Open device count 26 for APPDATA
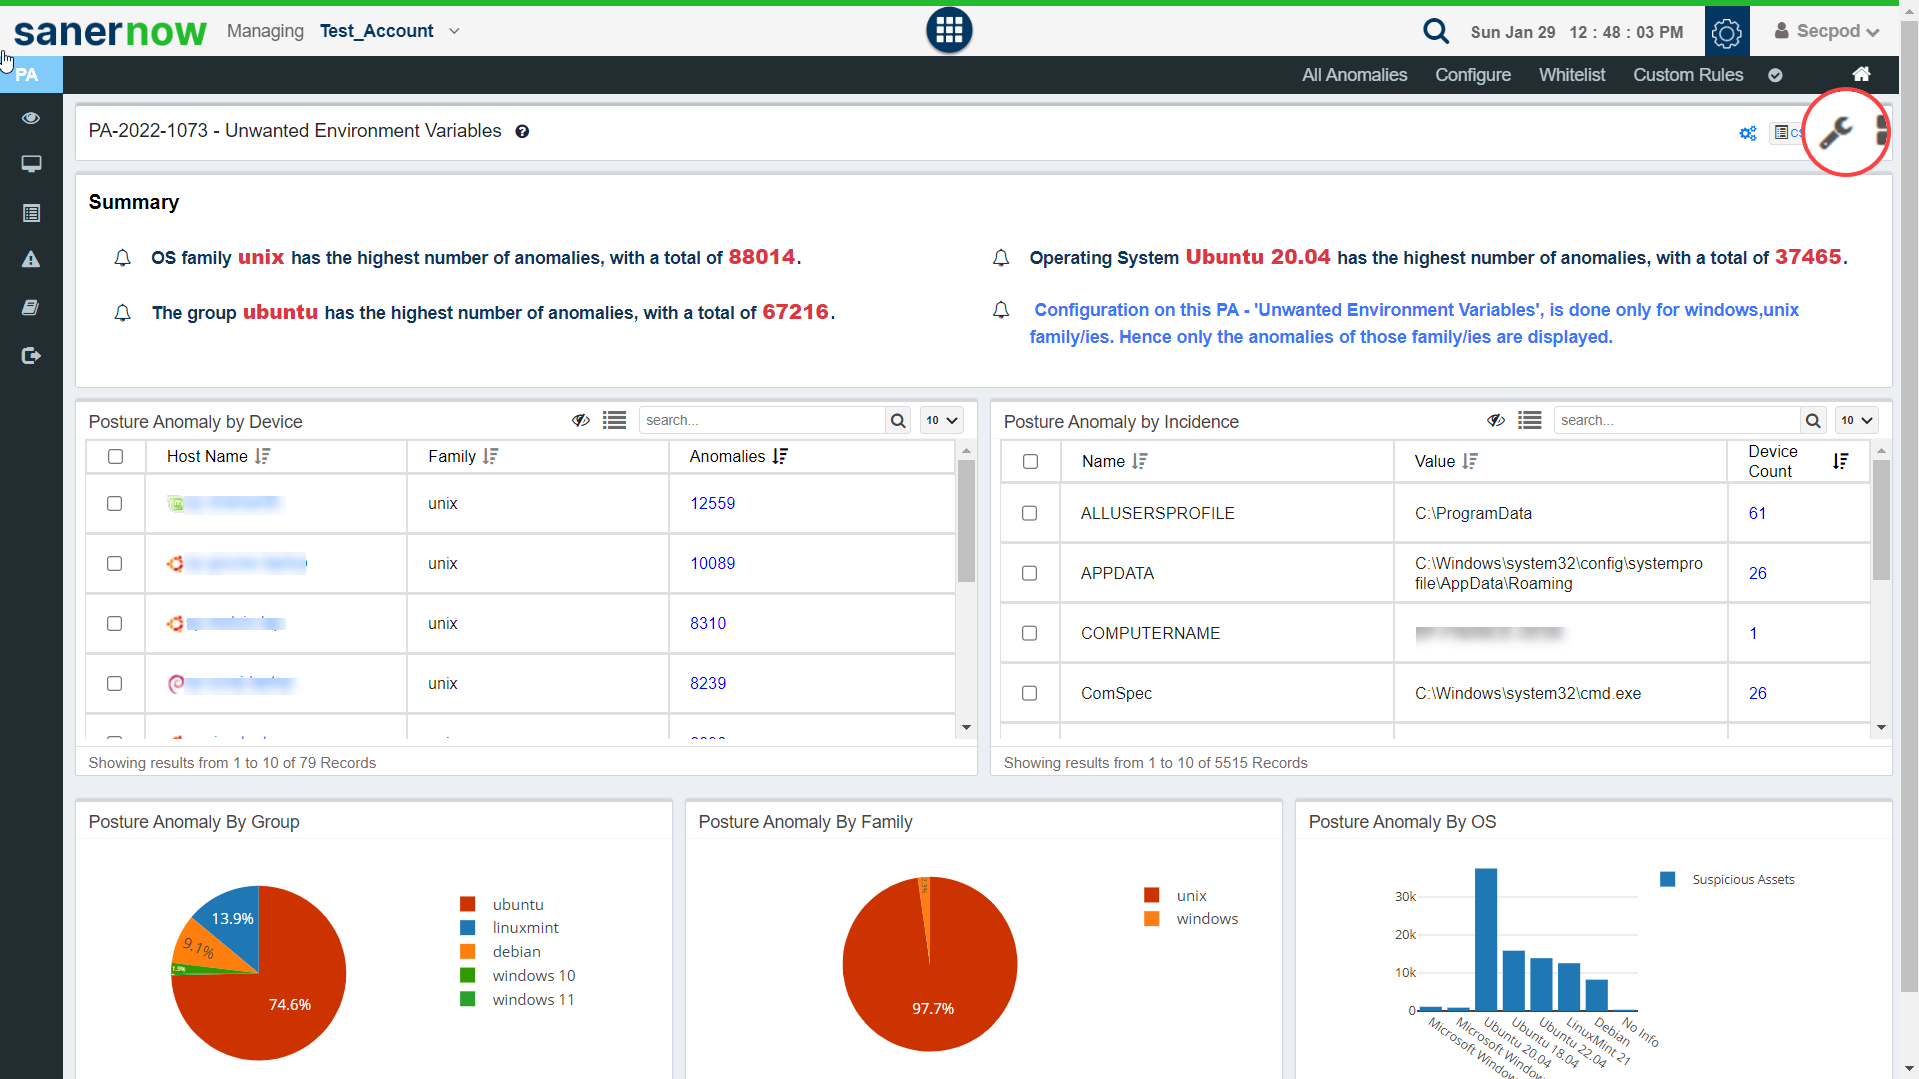The width and height of the screenshot is (1919, 1079). click(1757, 573)
